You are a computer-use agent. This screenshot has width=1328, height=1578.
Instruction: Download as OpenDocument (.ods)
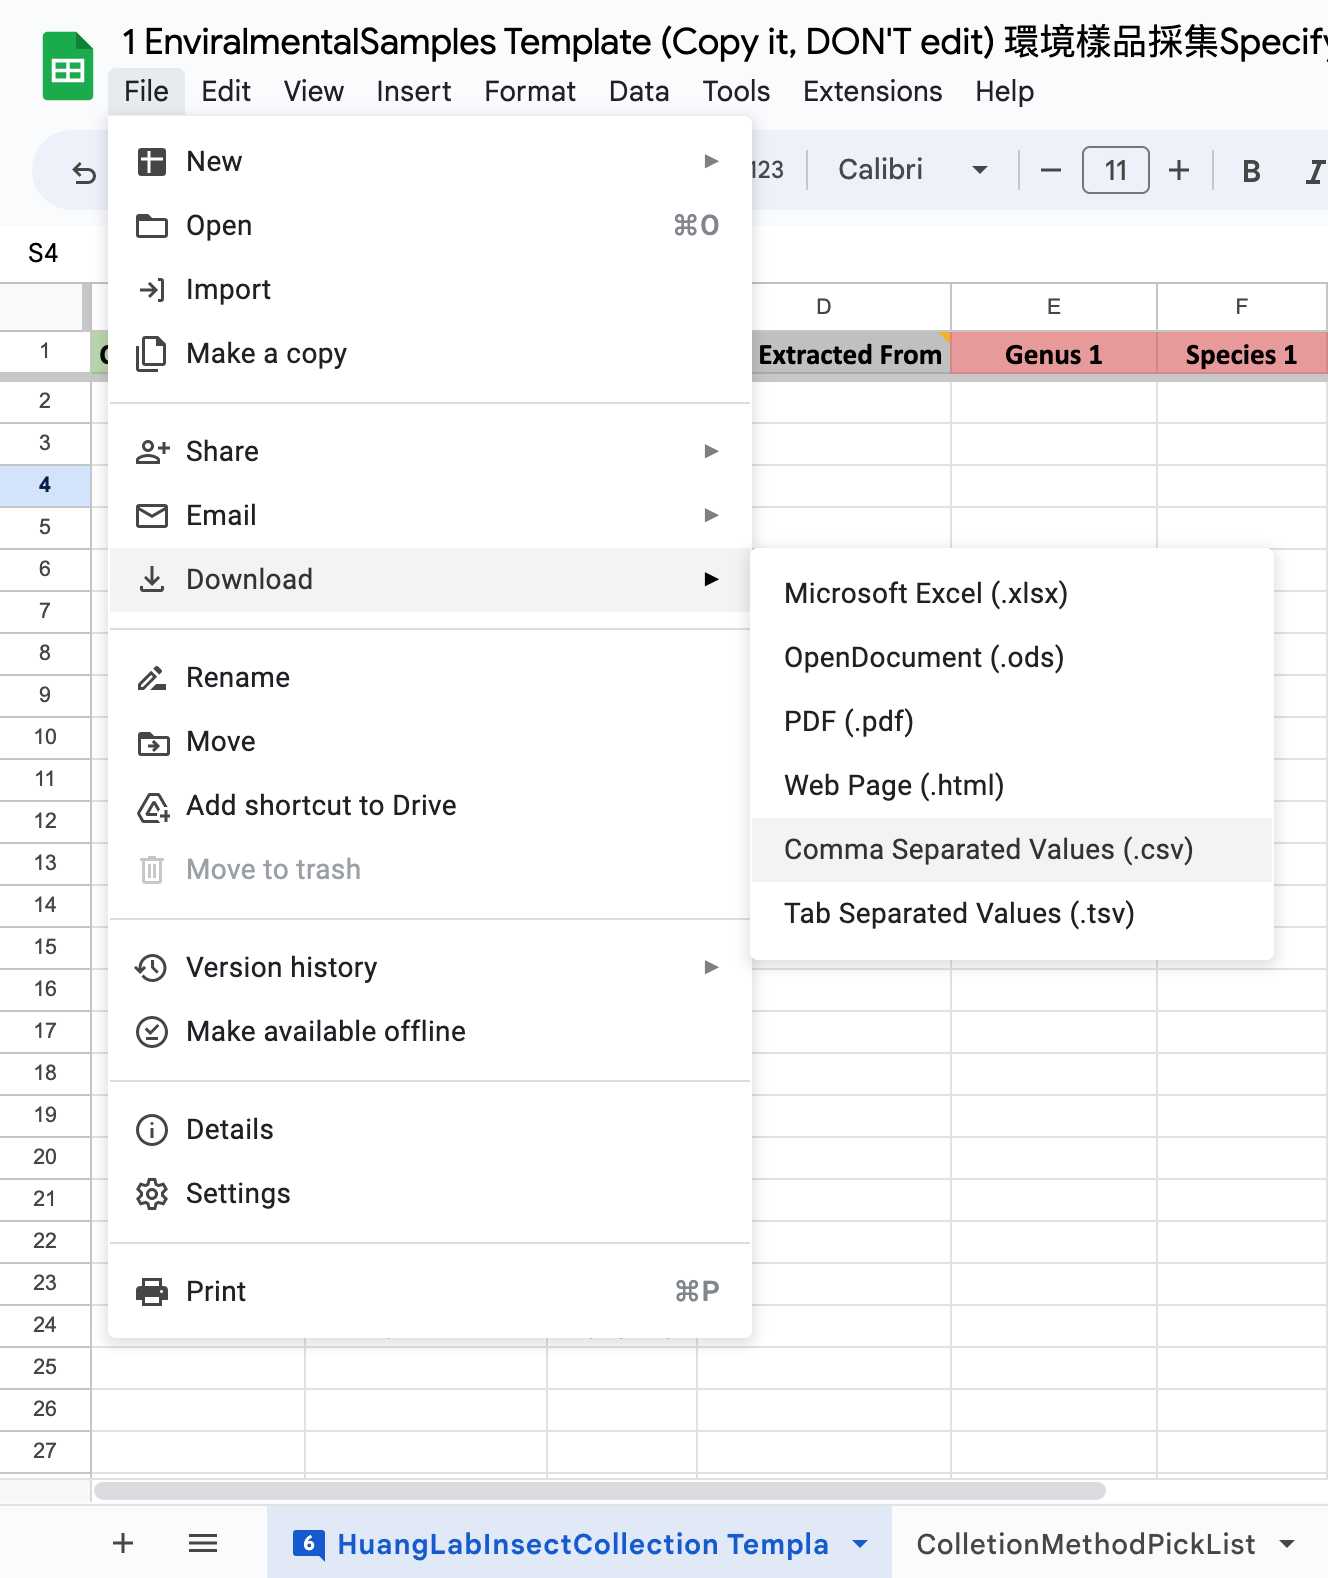[x=1012, y=658]
